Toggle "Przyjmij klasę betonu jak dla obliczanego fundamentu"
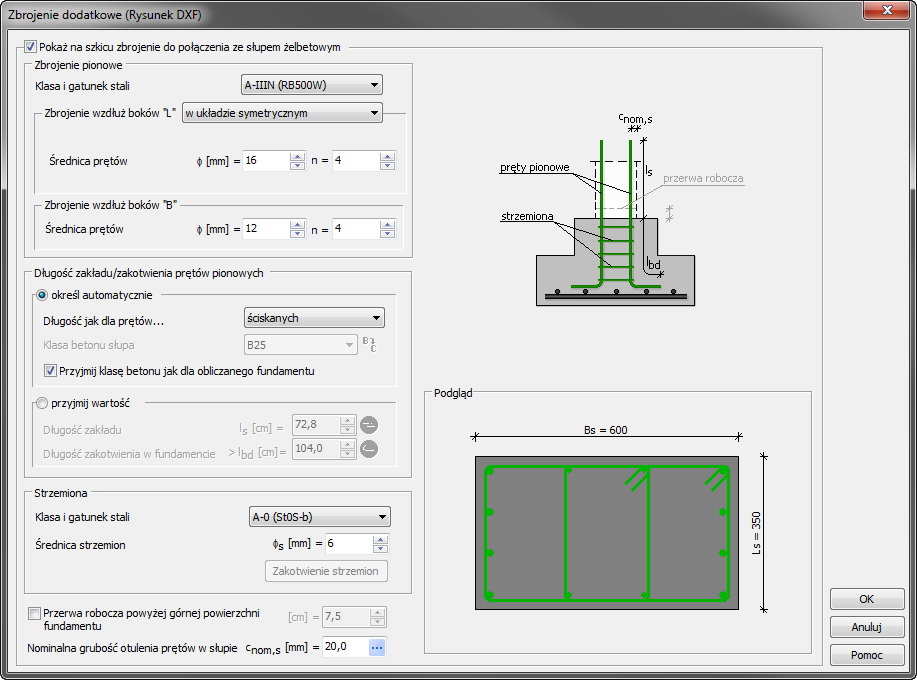 click(51, 371)
